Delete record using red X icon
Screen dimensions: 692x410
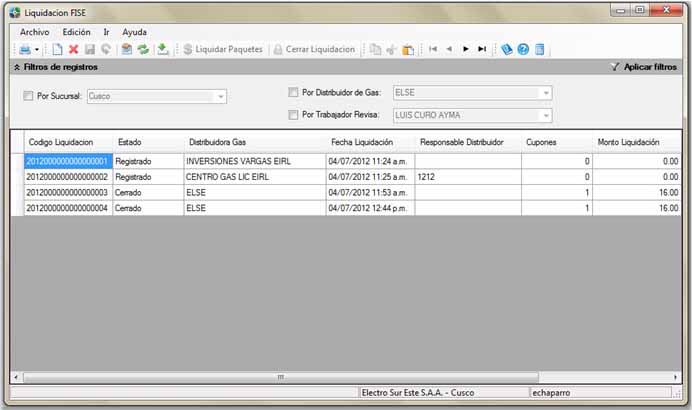(73, 49)
